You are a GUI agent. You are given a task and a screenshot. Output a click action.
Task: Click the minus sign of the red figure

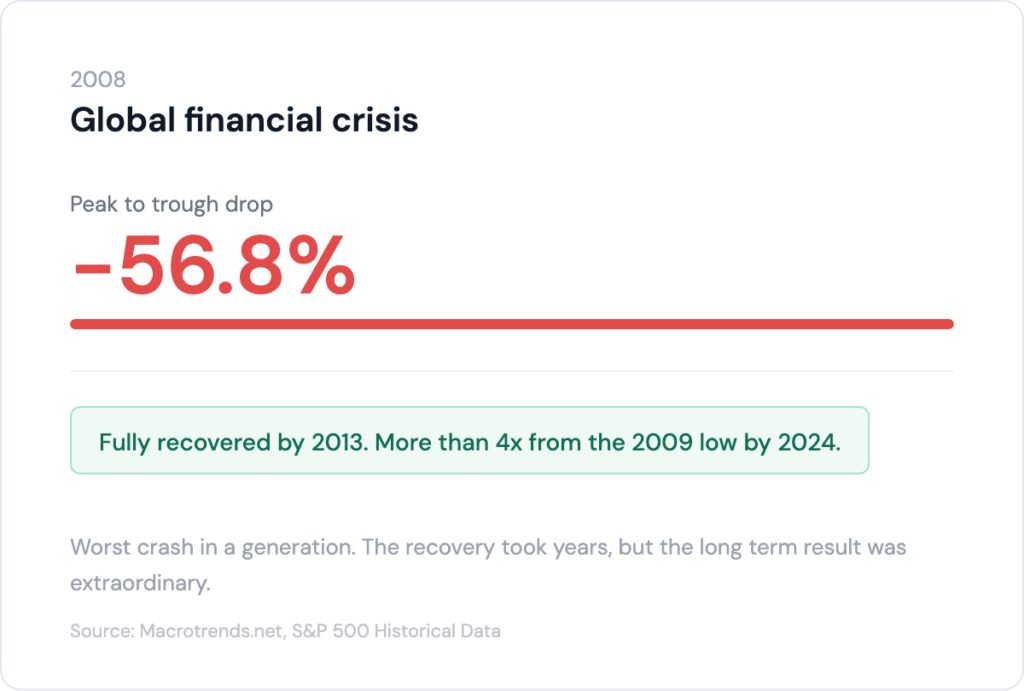[92, 270]
